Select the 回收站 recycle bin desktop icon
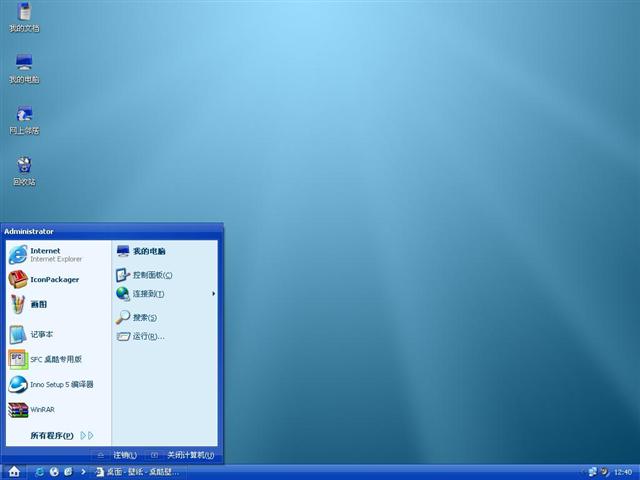This screenshot has width=640, height=480. [x=24, y=171]
